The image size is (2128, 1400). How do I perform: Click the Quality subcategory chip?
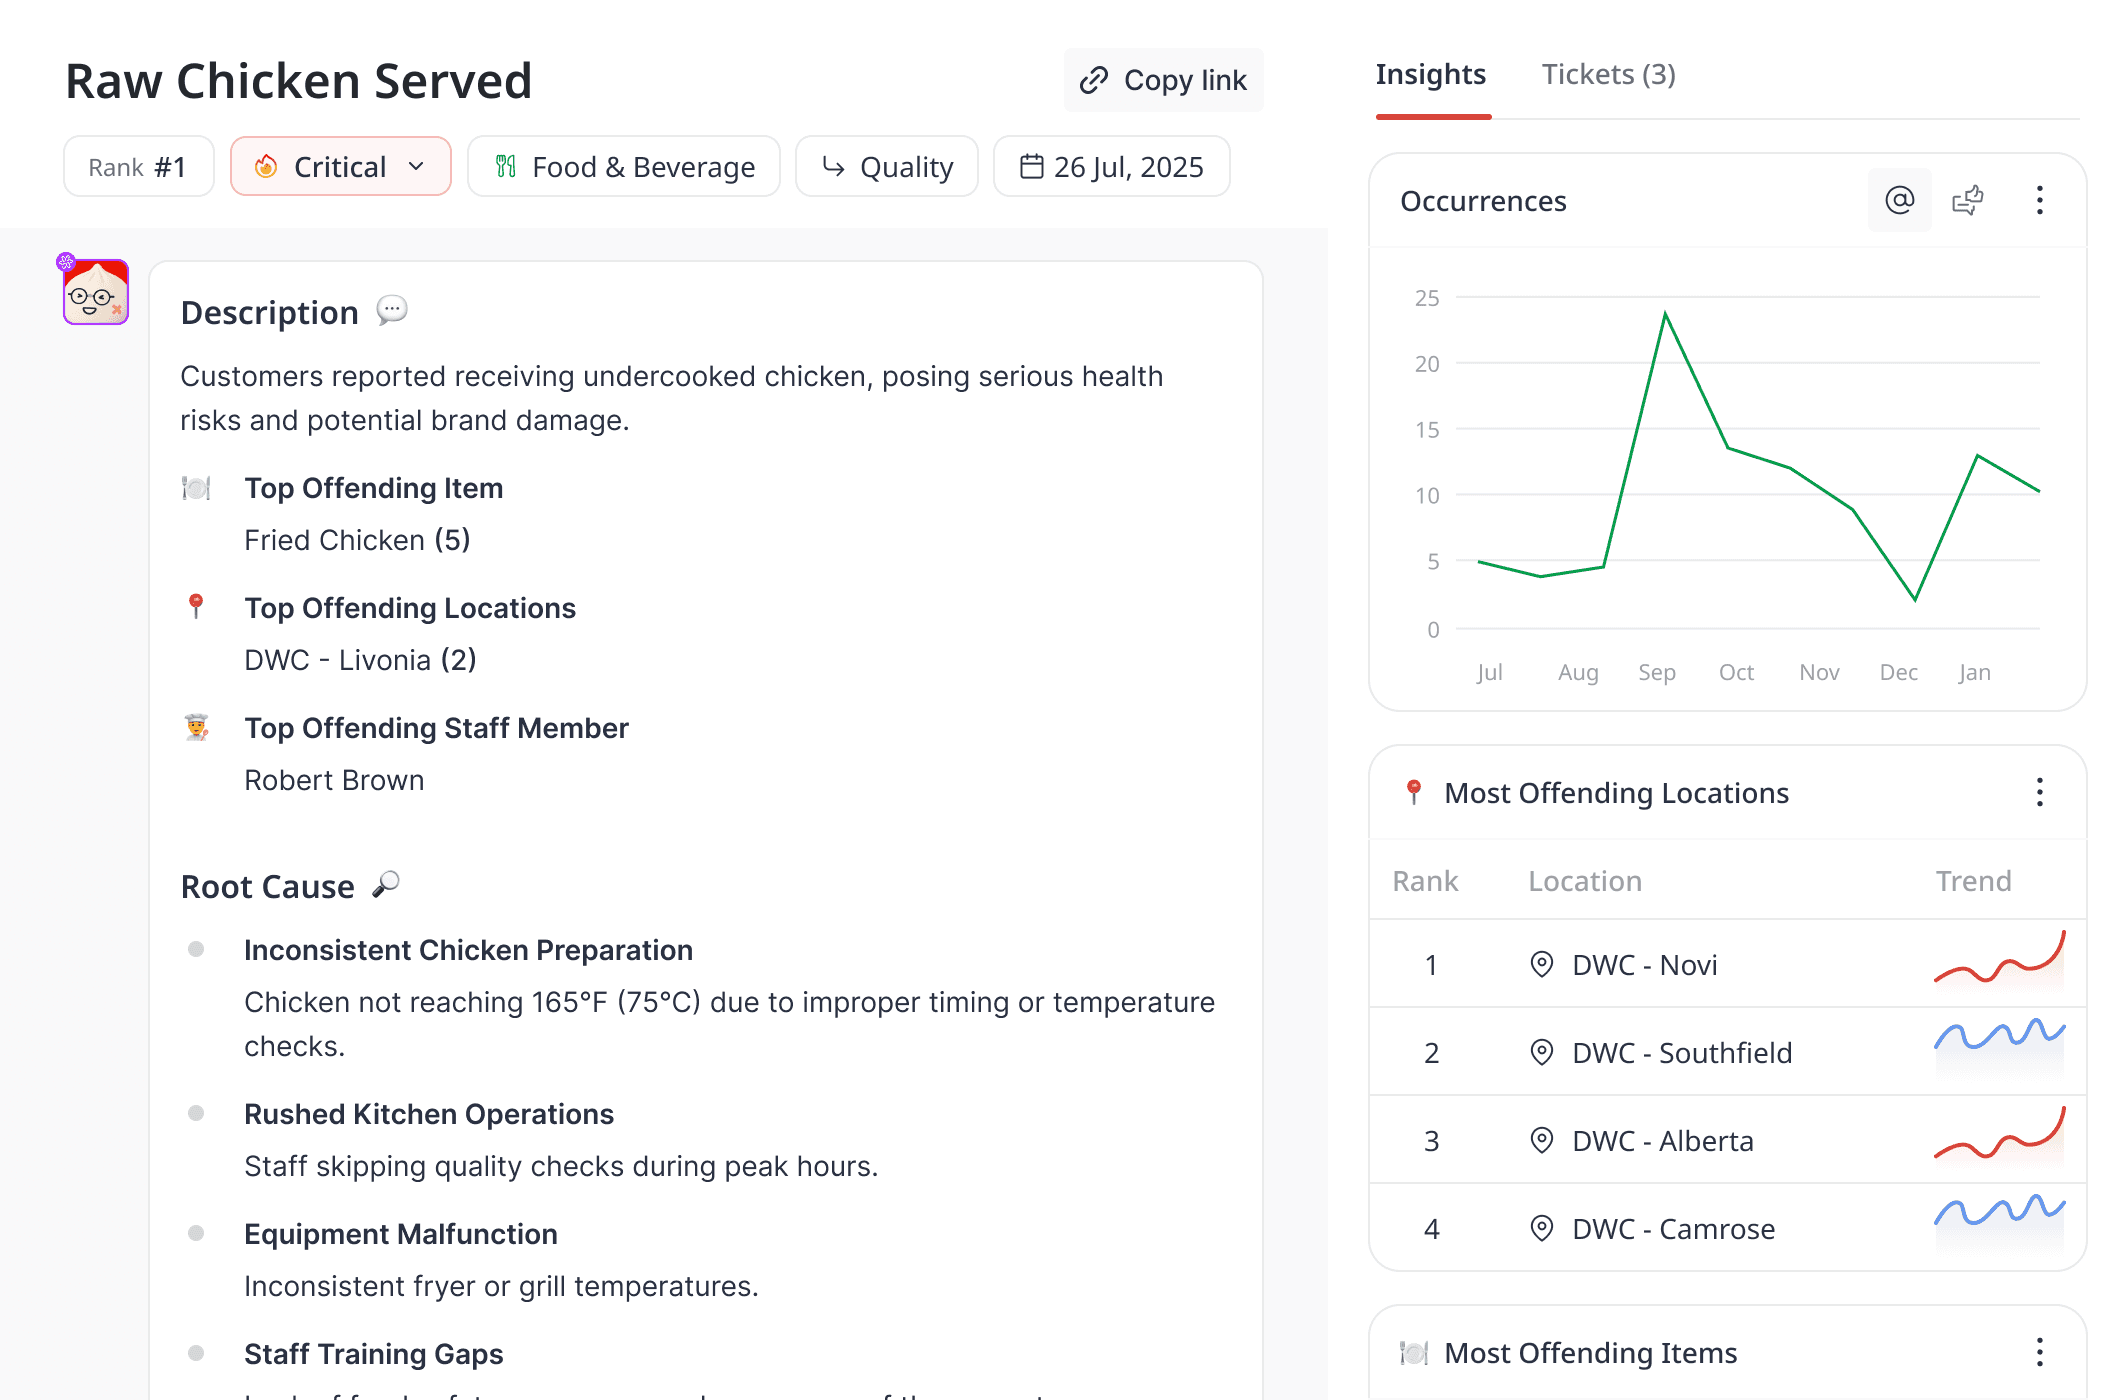pyautogui.click(x=886, y=166)
